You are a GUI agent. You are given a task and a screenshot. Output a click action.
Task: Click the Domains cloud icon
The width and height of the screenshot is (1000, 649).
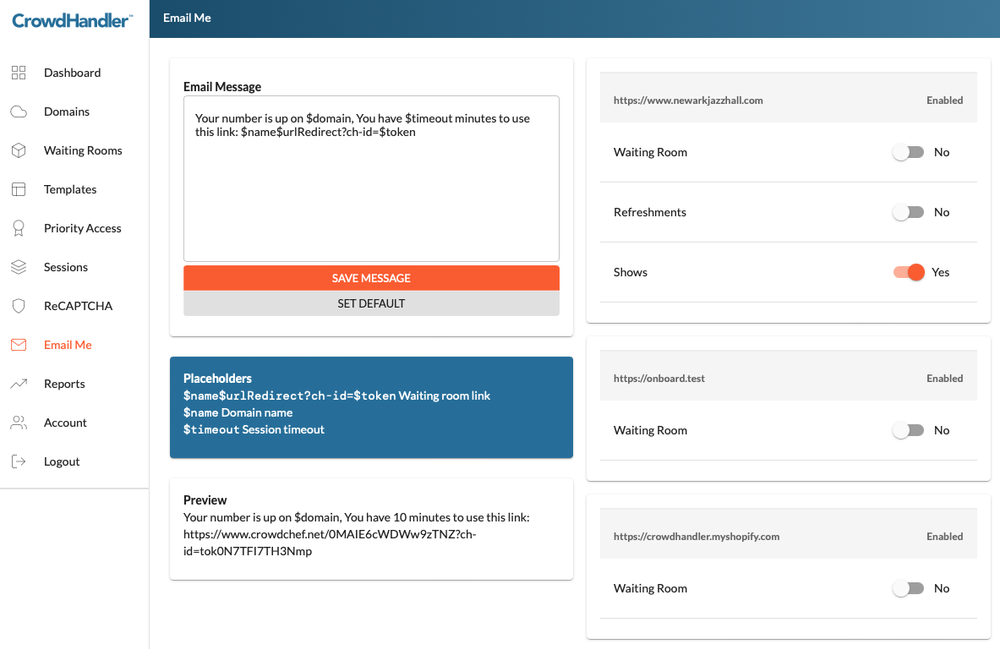(x=18, y=112)
